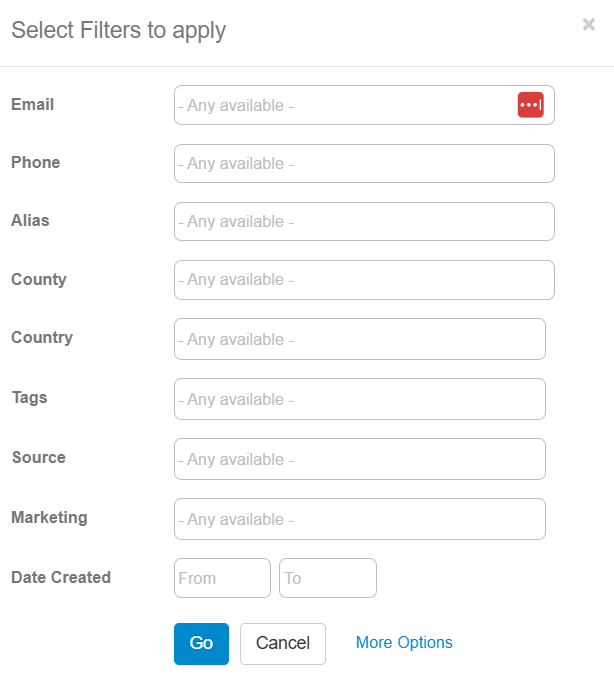
Task: Close the Select Filters dialog
Action: coord(589,25)
